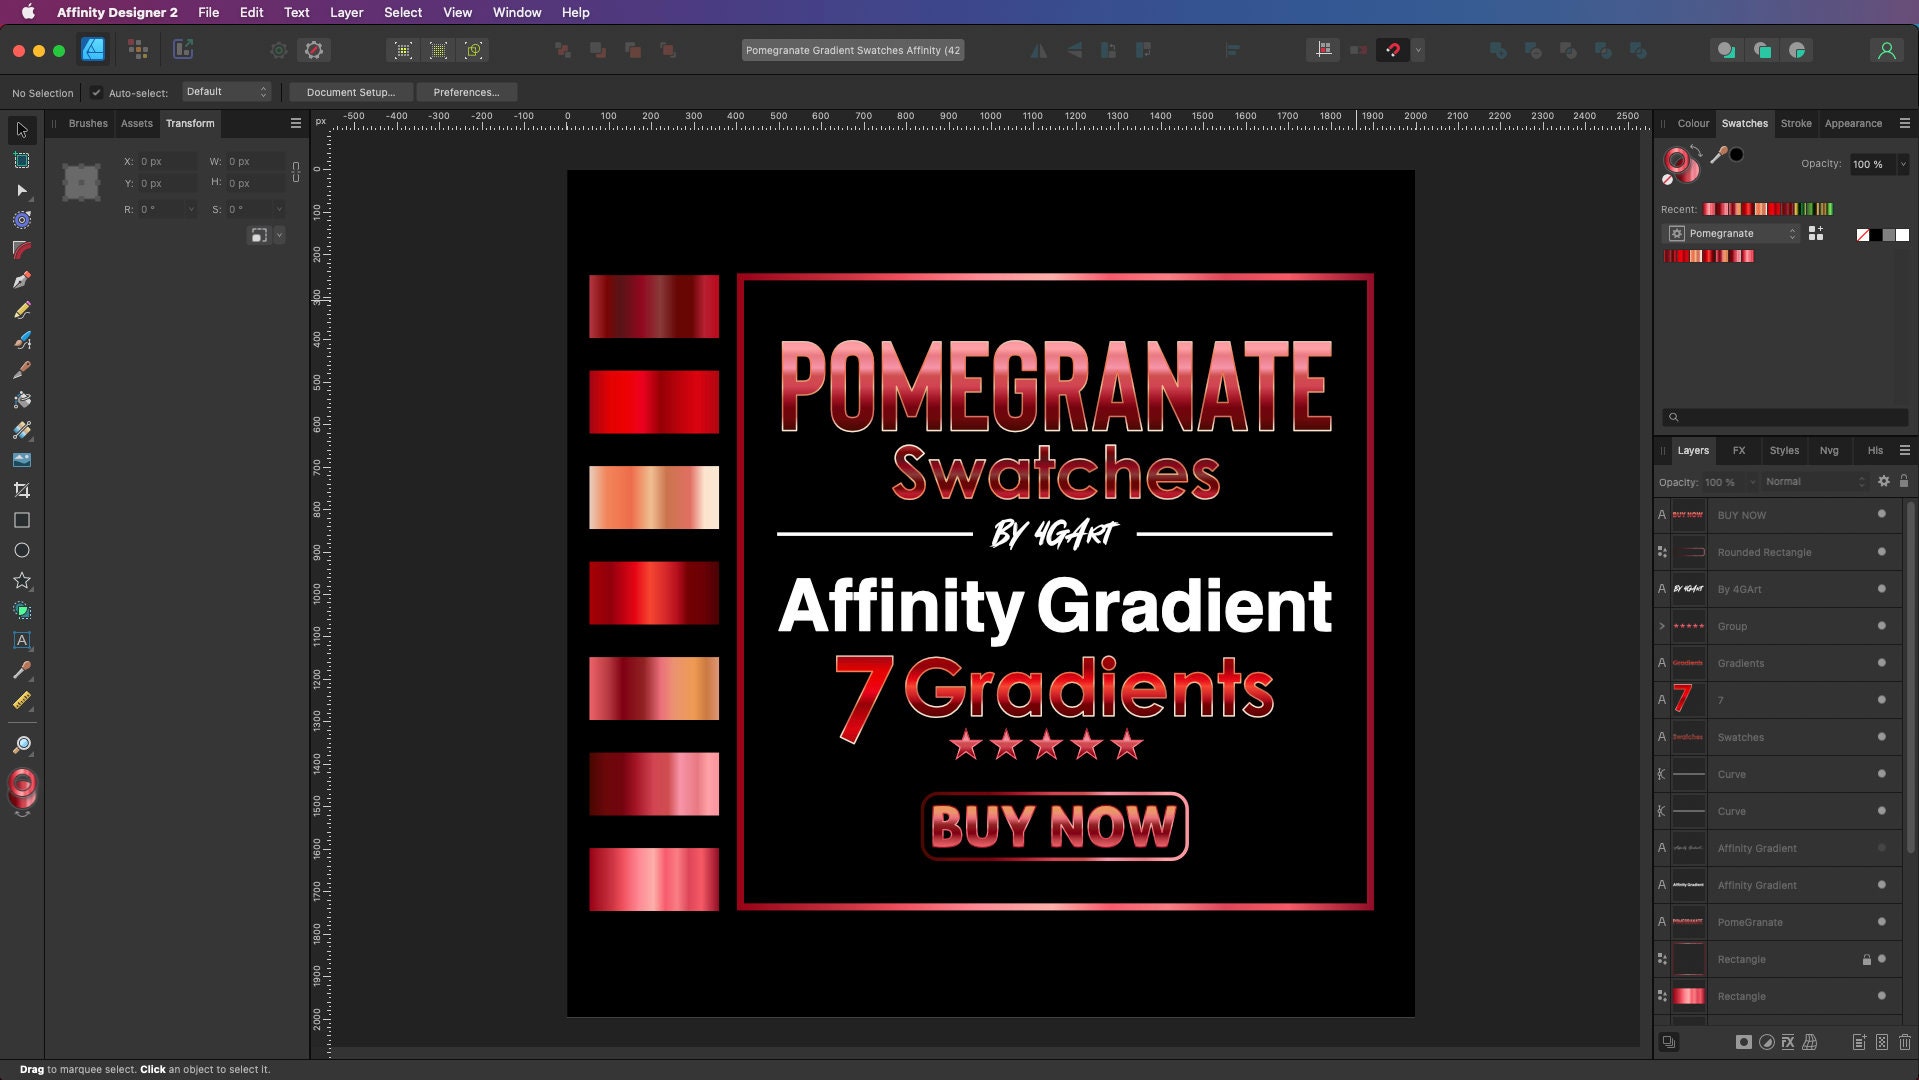Image resolution: width=1919 pixels, height=1080 pixels.
Task: Switch to the Colour panel tab
Action: (x=1693, y=123)
